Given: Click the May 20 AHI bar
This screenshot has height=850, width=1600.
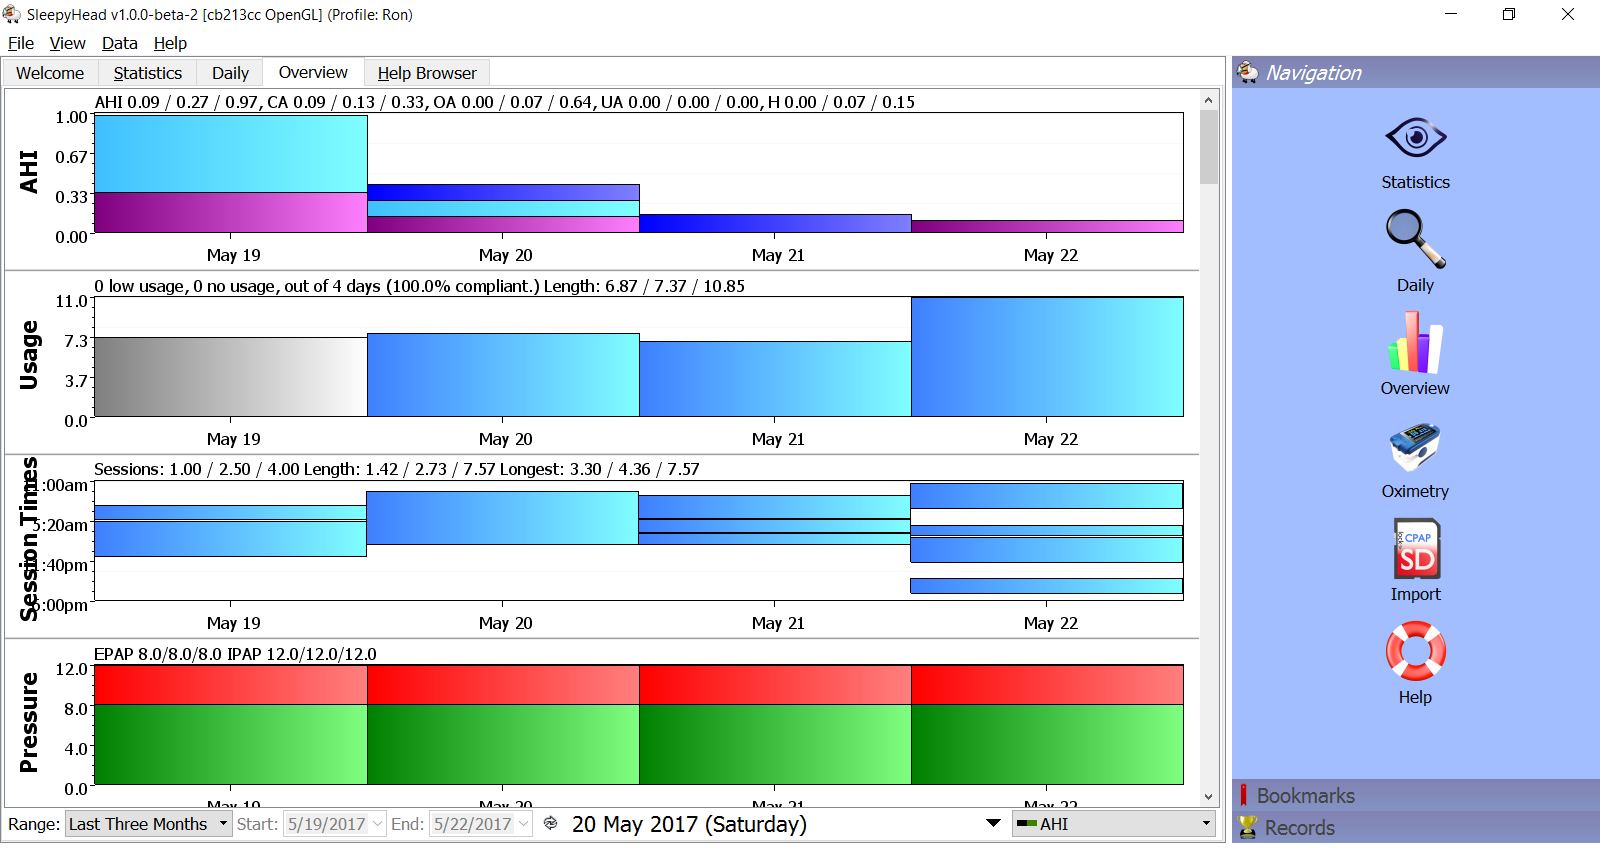Looking at the screenshot, I should (x=503, y=208).
